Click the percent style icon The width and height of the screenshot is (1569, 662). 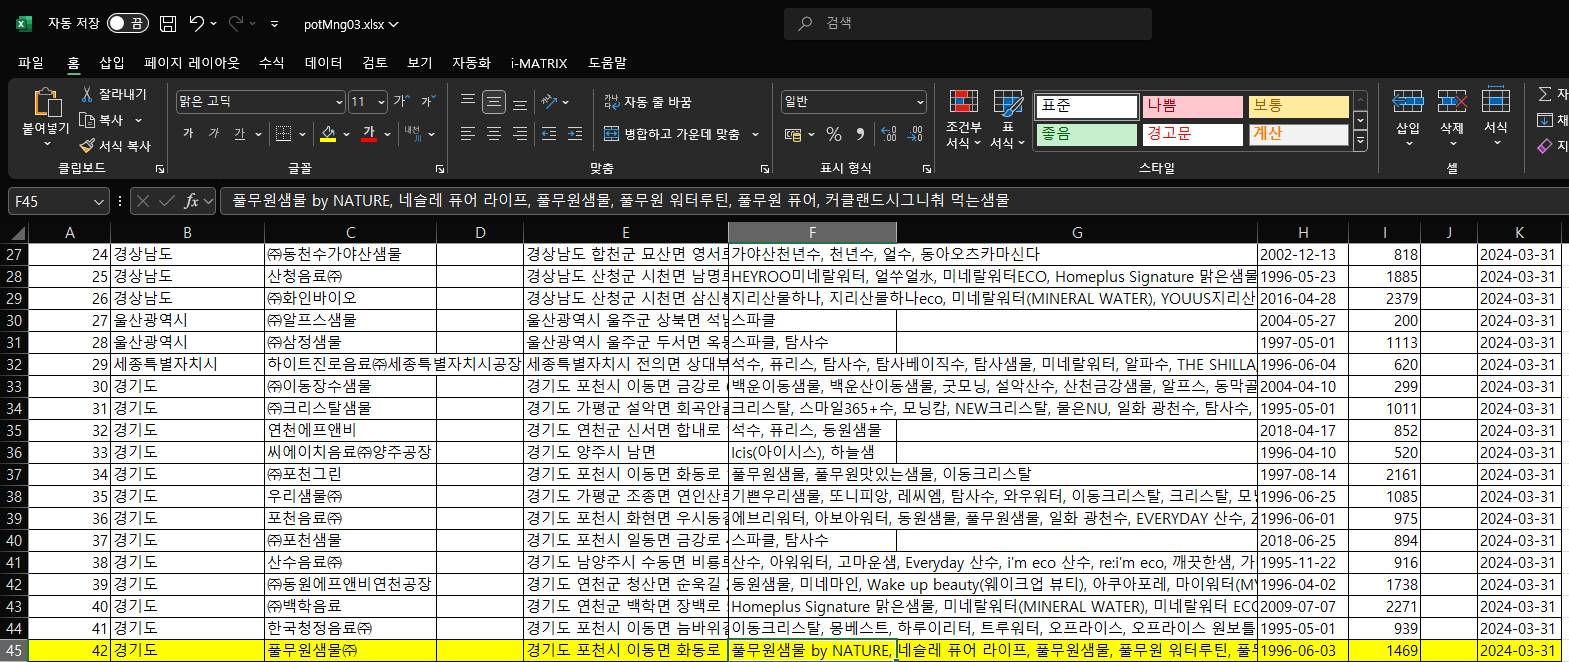[834, 134]
